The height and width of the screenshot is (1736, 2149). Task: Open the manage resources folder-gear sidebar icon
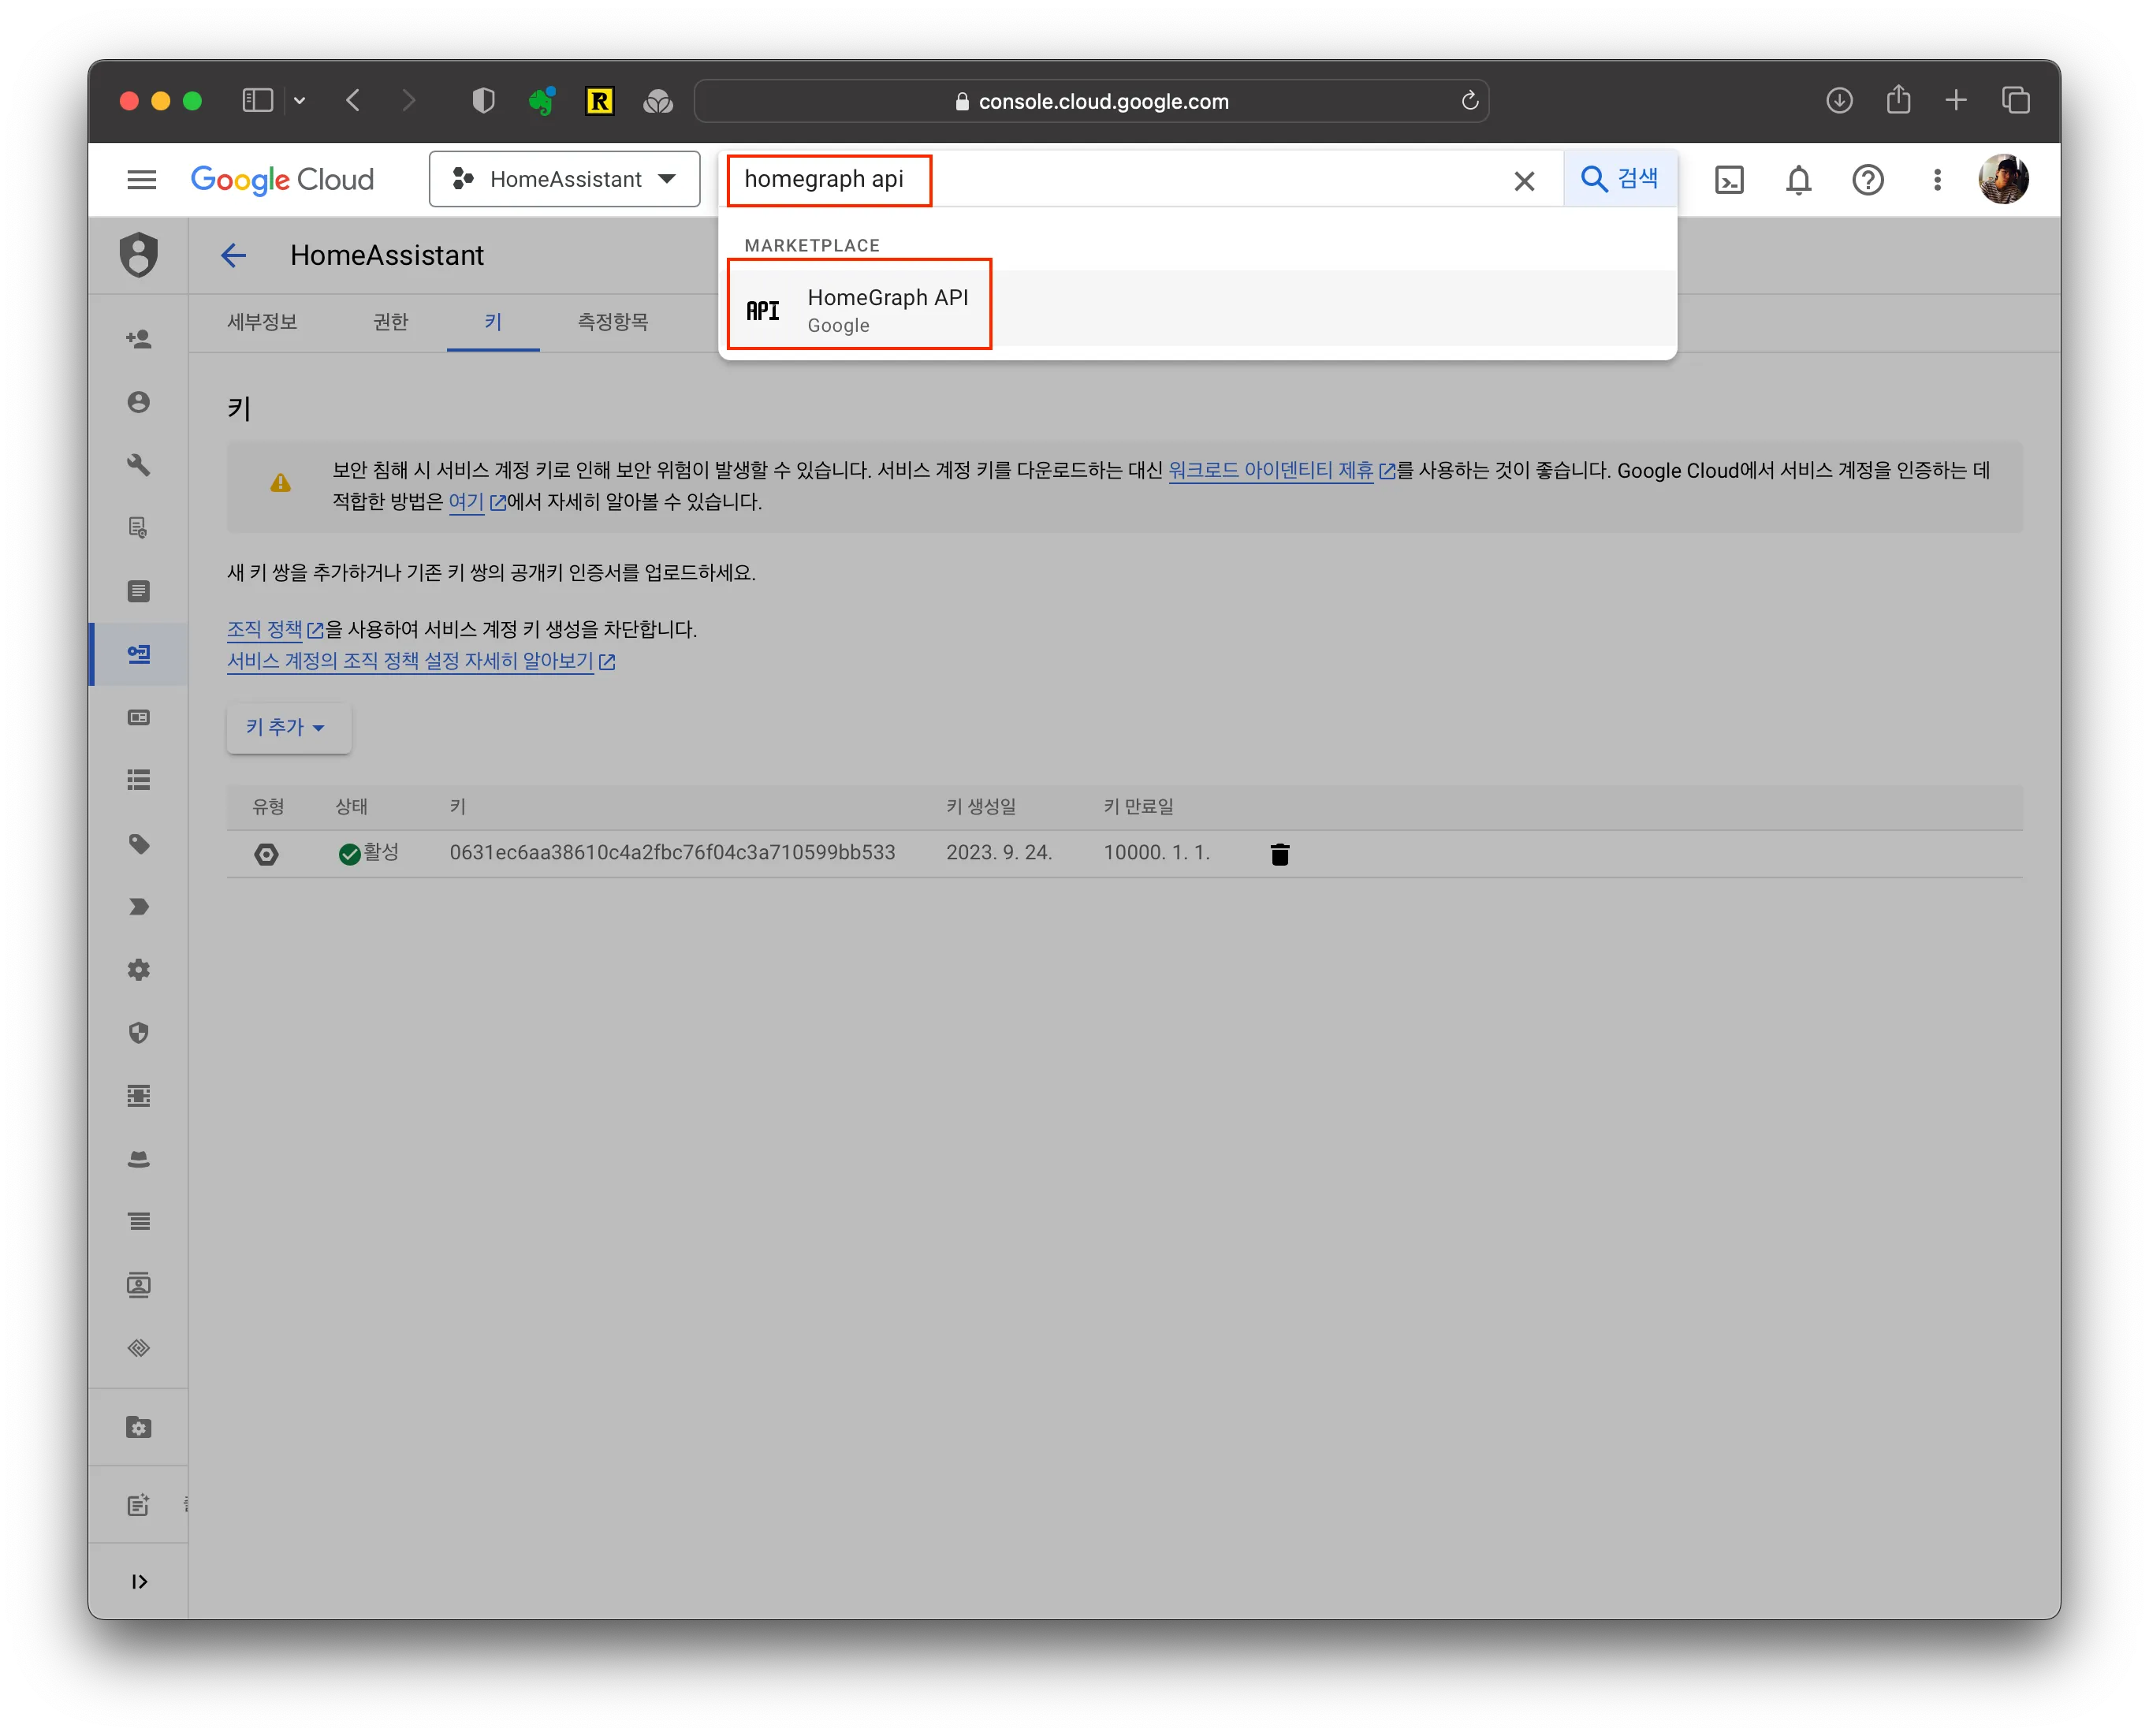click(138, 1427)
